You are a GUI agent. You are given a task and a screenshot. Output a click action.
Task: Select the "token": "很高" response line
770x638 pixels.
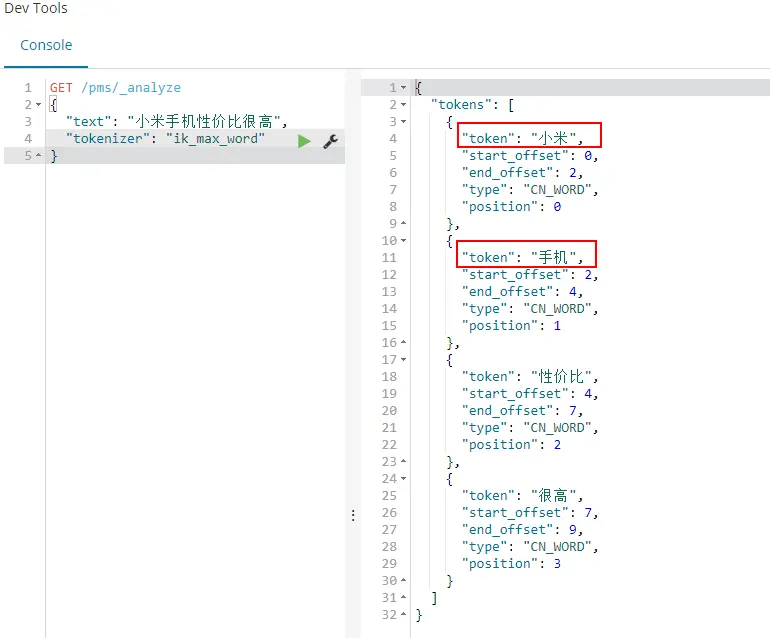522,496
